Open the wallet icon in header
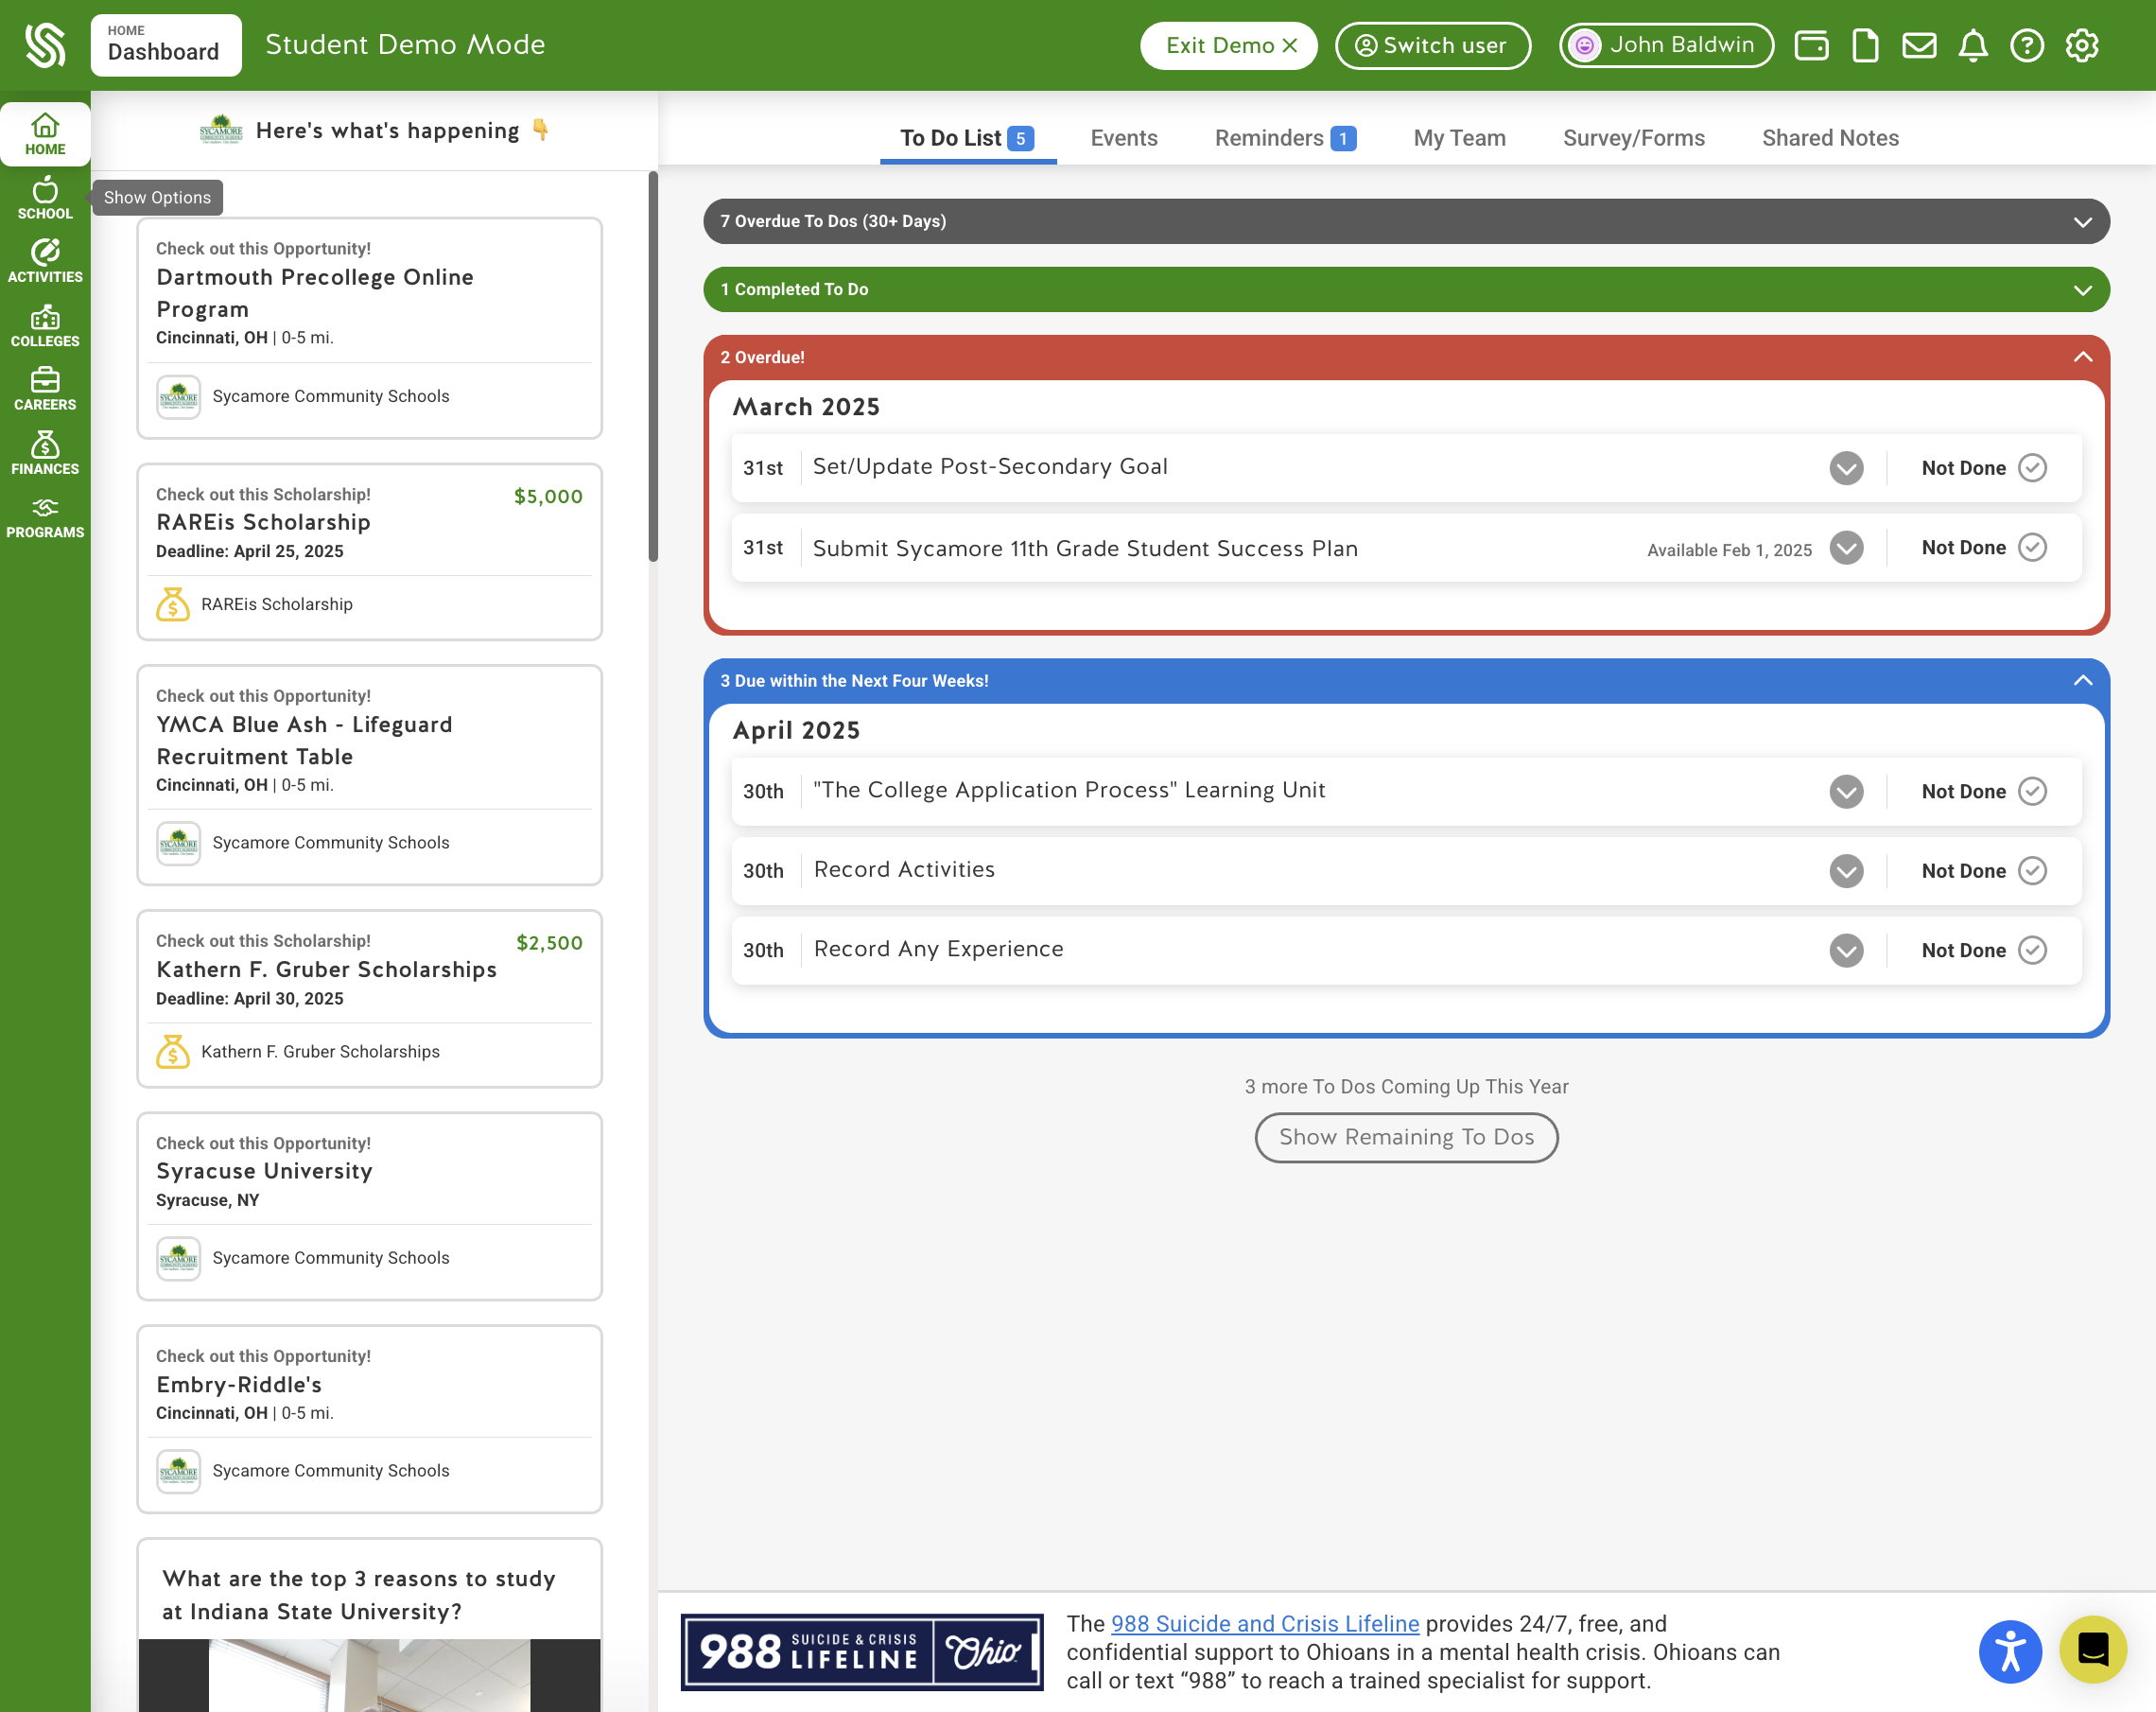 point(1811,45)
